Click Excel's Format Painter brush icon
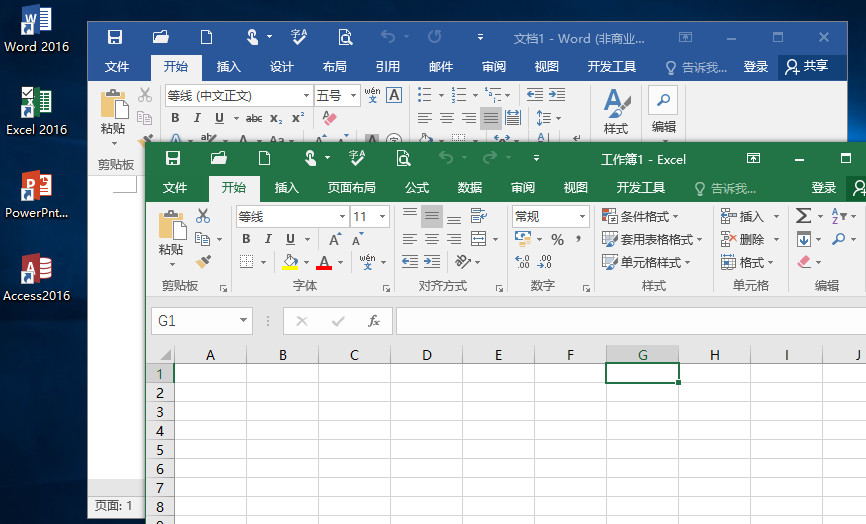The height and width of the screenshot is (524, 866). tap(203, 262)
